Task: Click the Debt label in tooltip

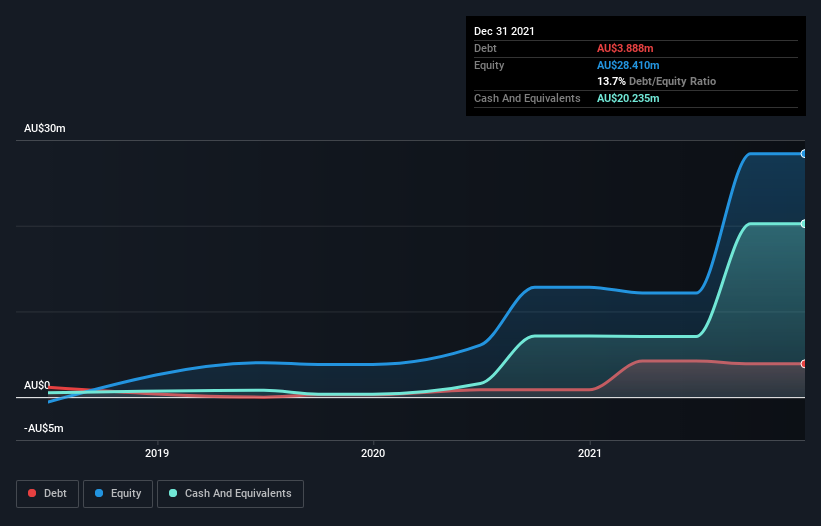Action: click(x=485, y=48)
